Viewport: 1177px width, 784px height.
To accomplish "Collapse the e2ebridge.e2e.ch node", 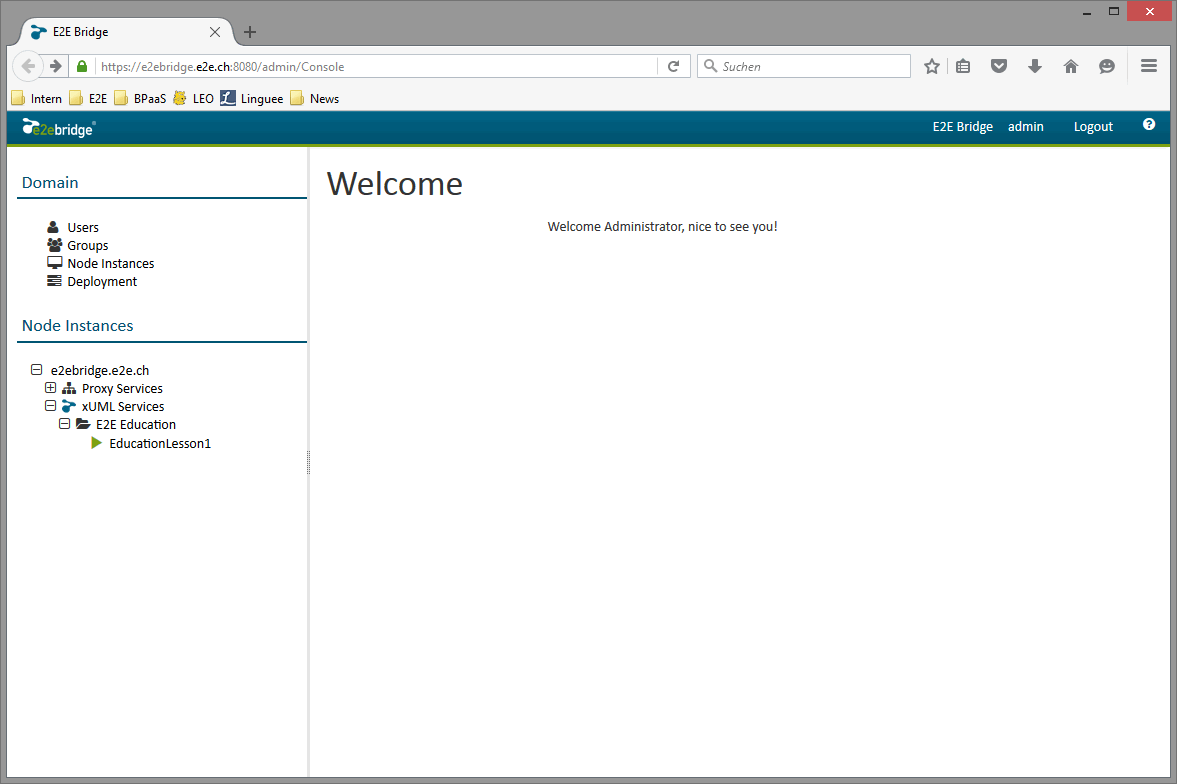I will (x=36, y=370).
